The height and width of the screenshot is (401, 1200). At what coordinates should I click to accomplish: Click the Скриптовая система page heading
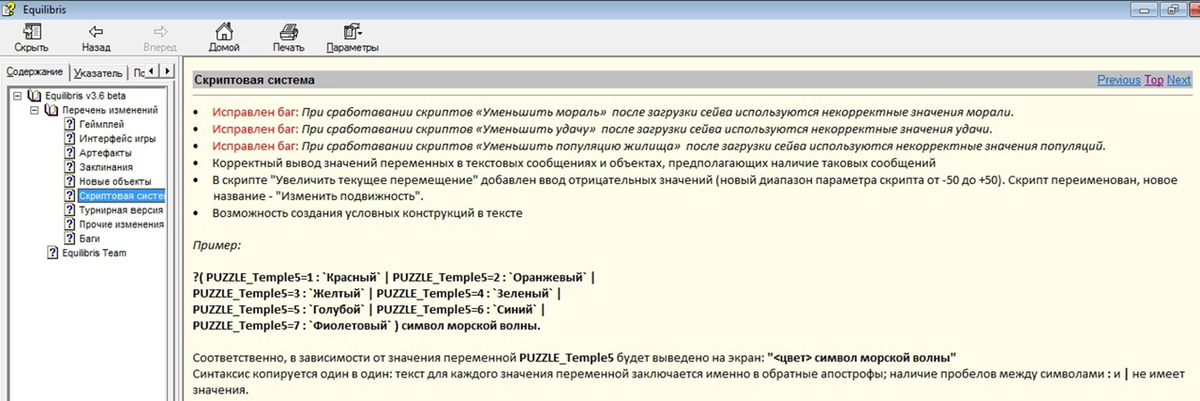click(254, 79)
